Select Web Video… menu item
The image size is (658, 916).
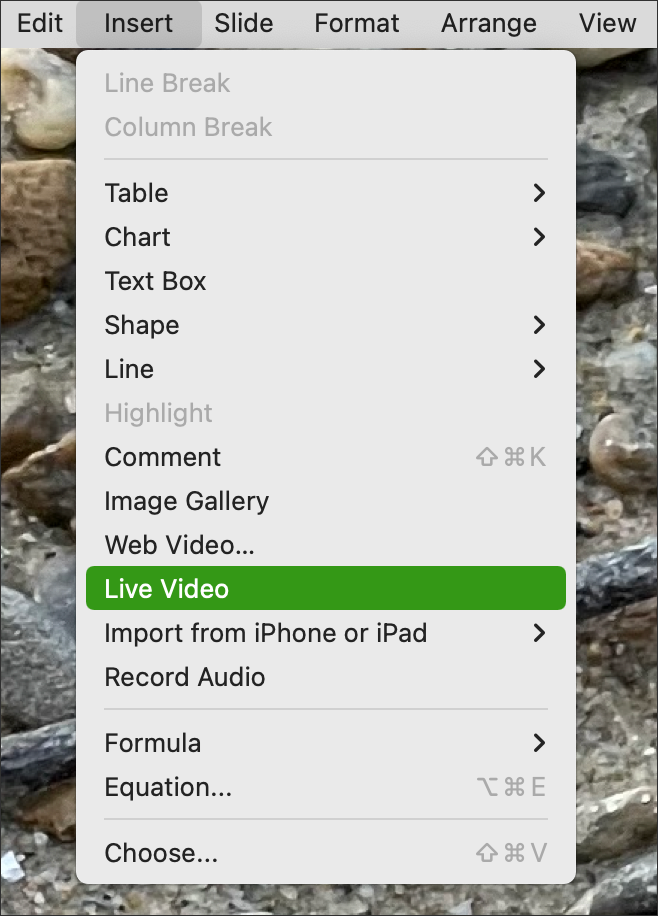[325, 545]
